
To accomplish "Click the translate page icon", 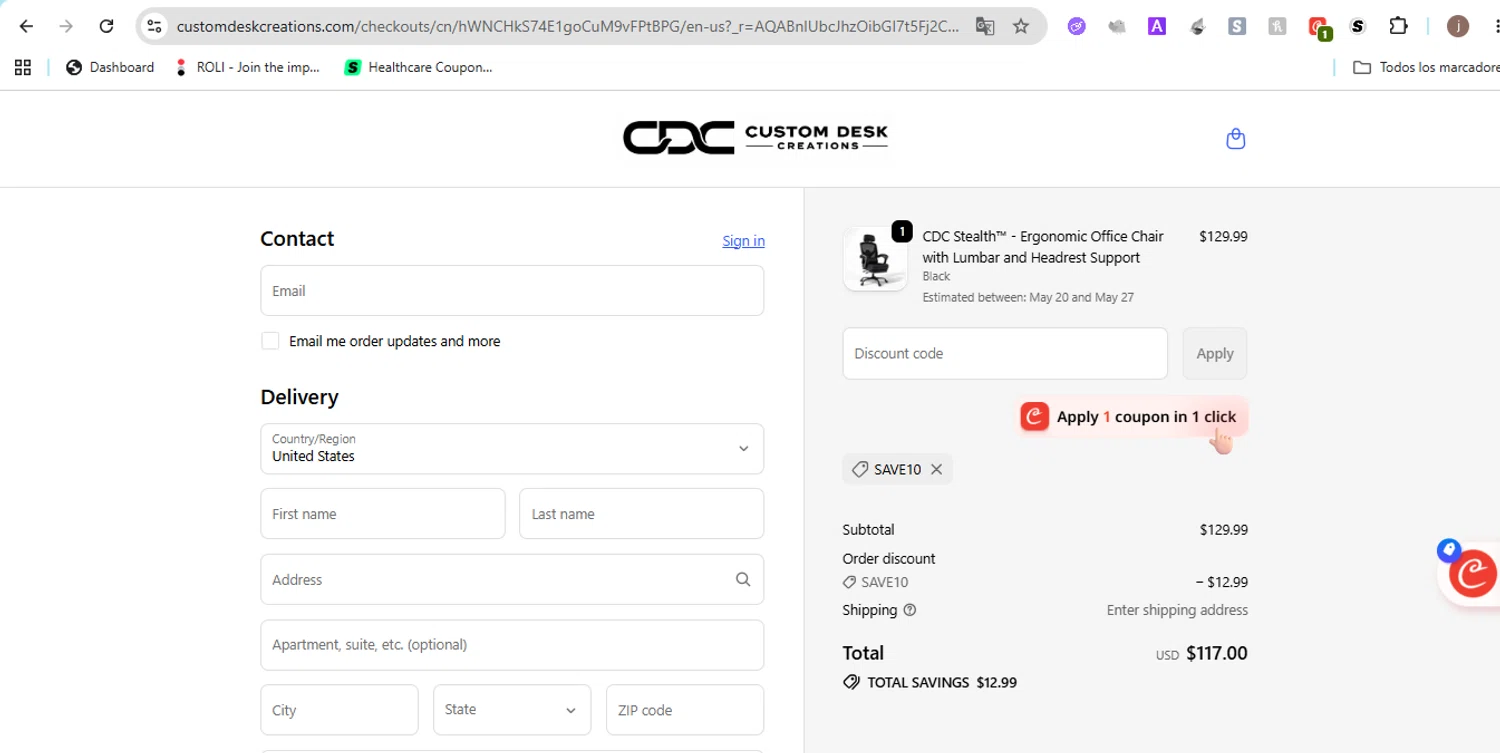I will coord(985,26).
